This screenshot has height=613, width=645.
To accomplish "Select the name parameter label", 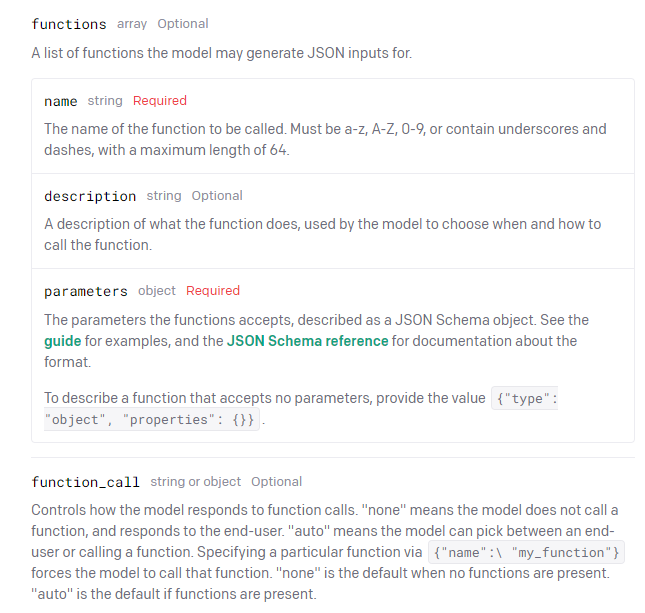I will tap(60, 101).
